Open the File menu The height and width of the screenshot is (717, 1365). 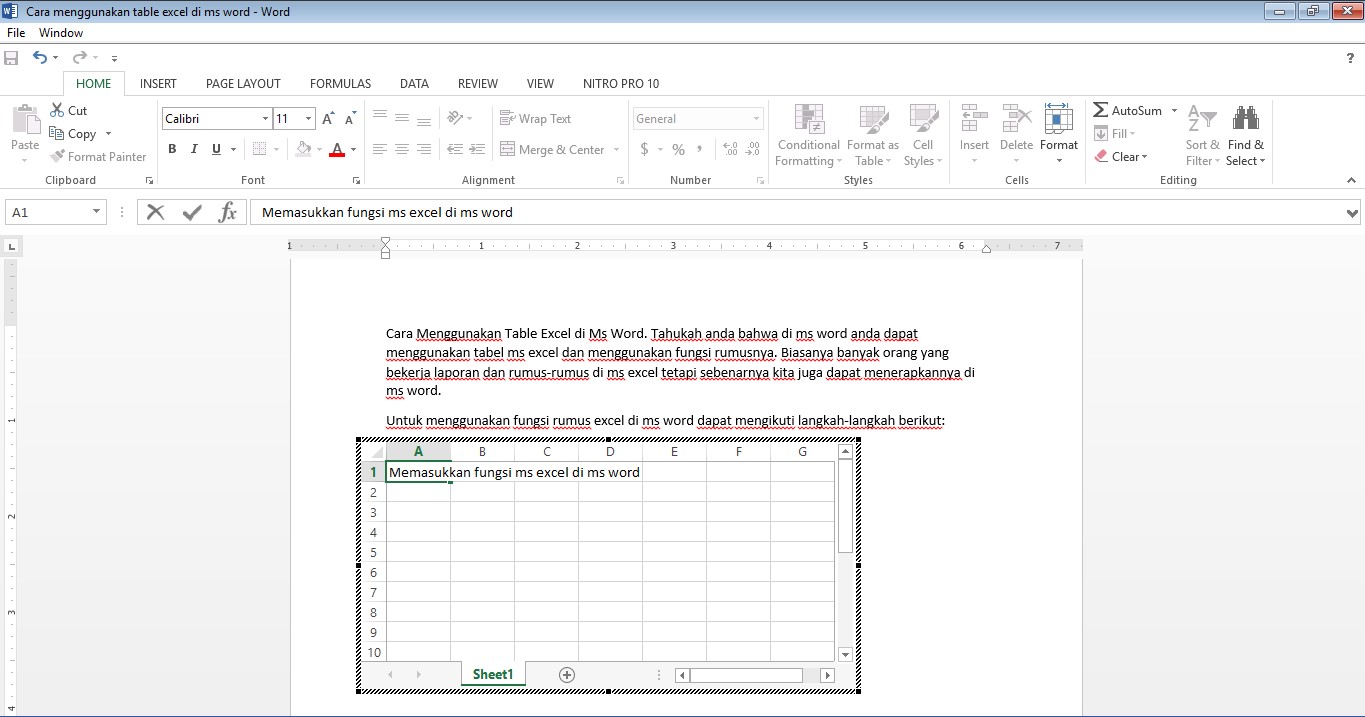[x=16, y=33]
